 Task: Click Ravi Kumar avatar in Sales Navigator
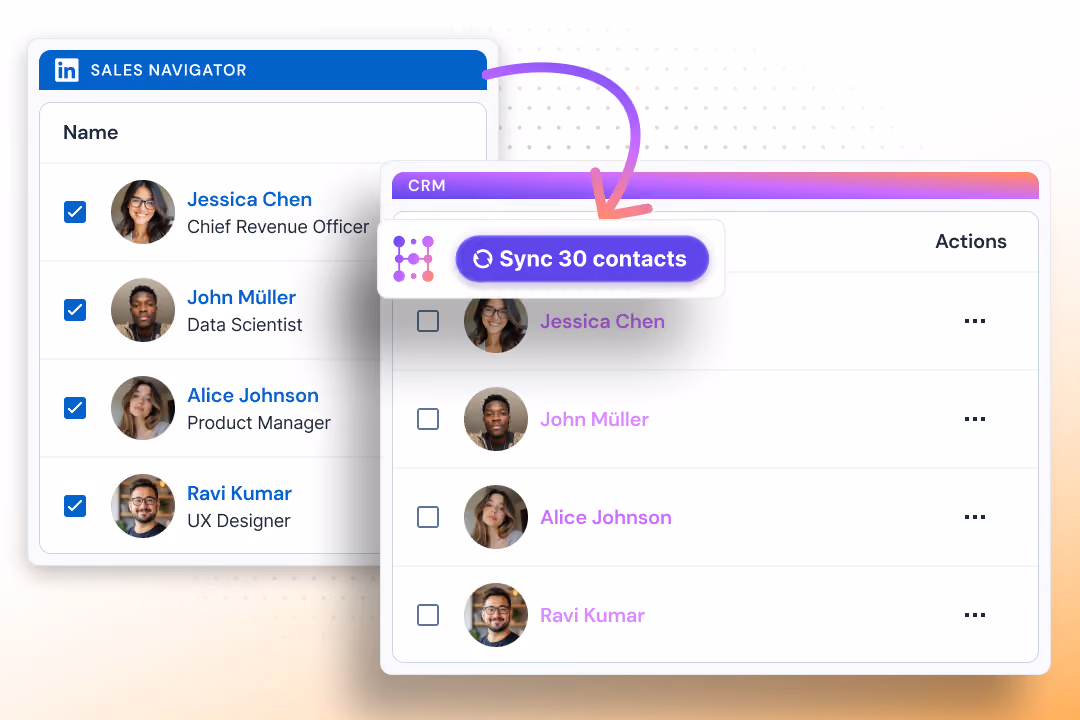click(143, 506)
